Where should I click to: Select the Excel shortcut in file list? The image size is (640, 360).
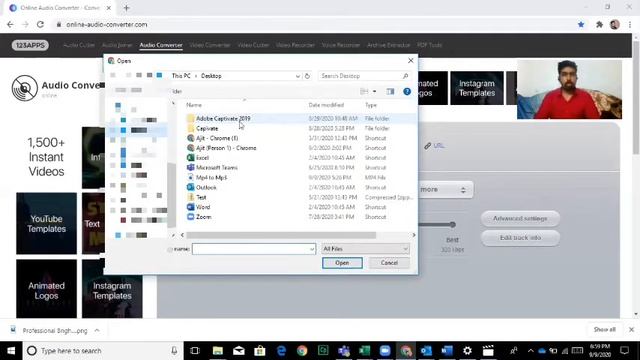coord(202,158)
